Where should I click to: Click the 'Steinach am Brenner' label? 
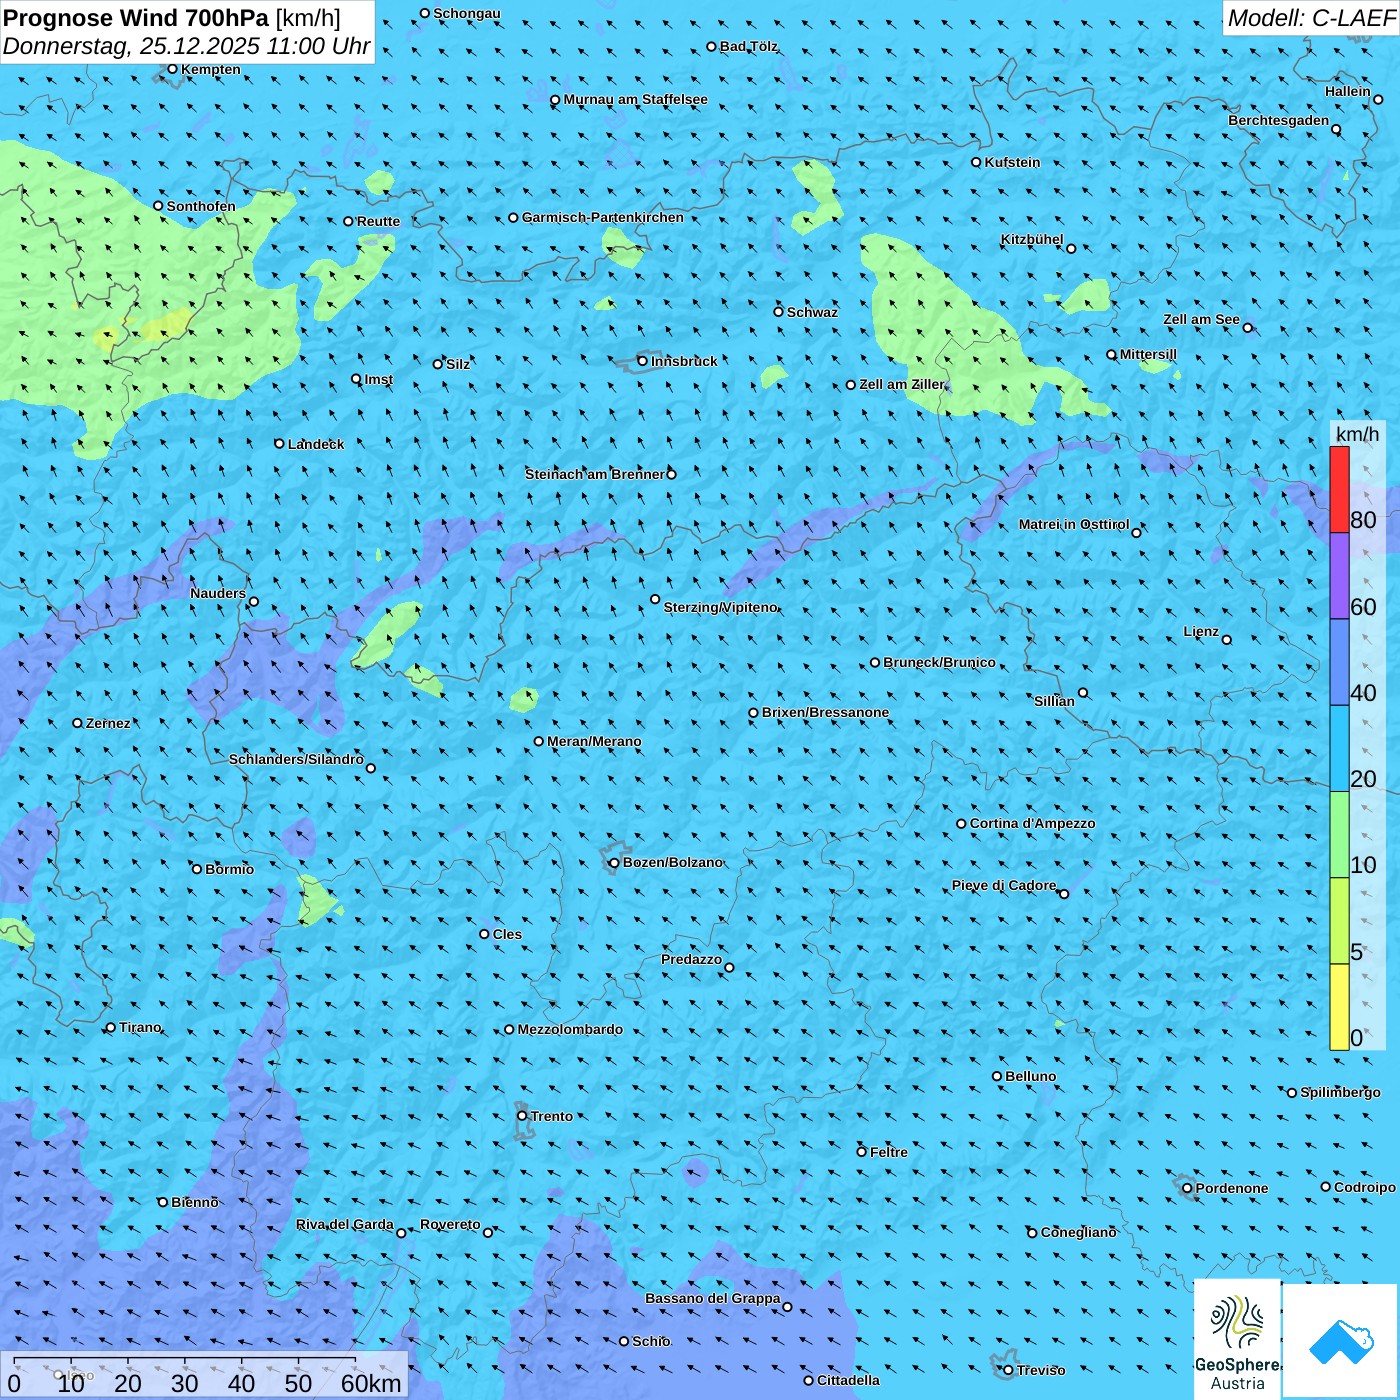(x=595, y=474)
